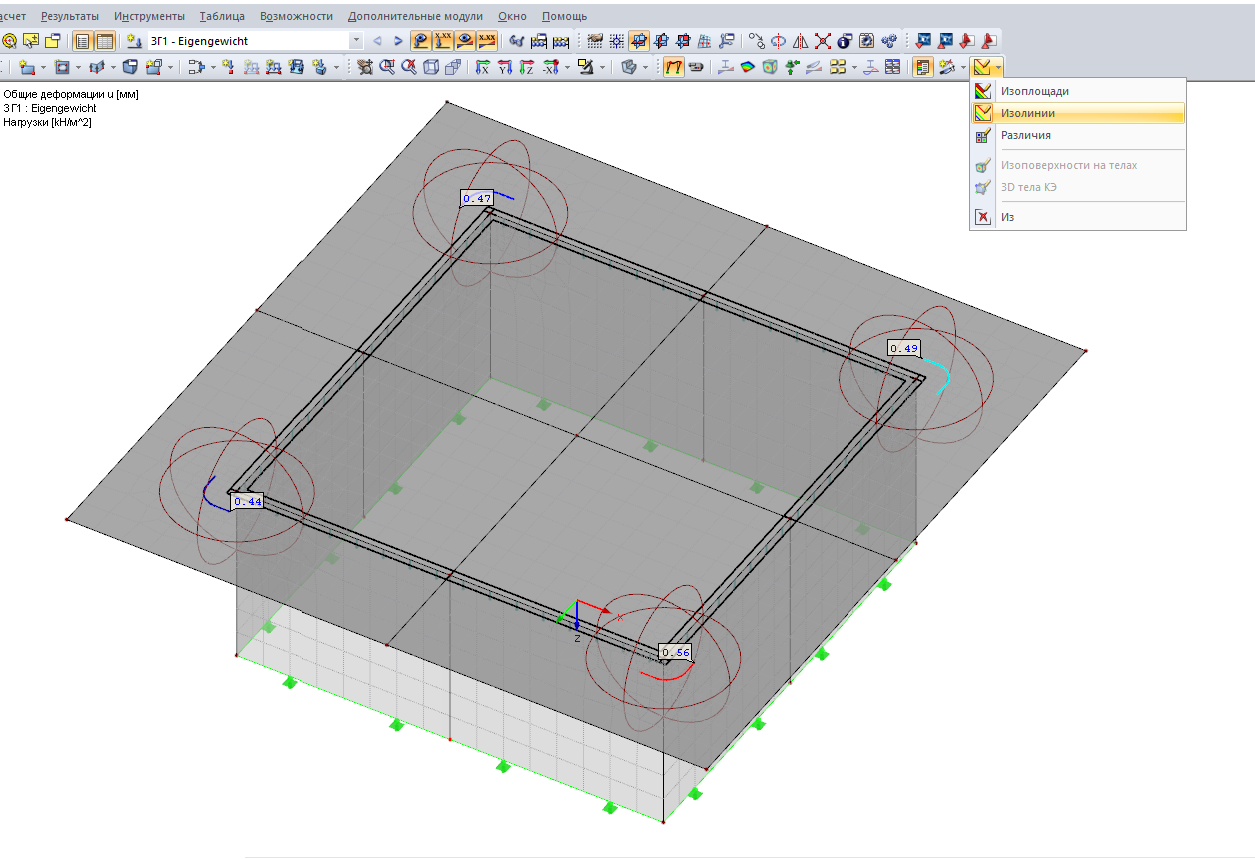1255x859 pixels.
Task: Click the deformation value label 0.56
Action: (x=676, y=652)
